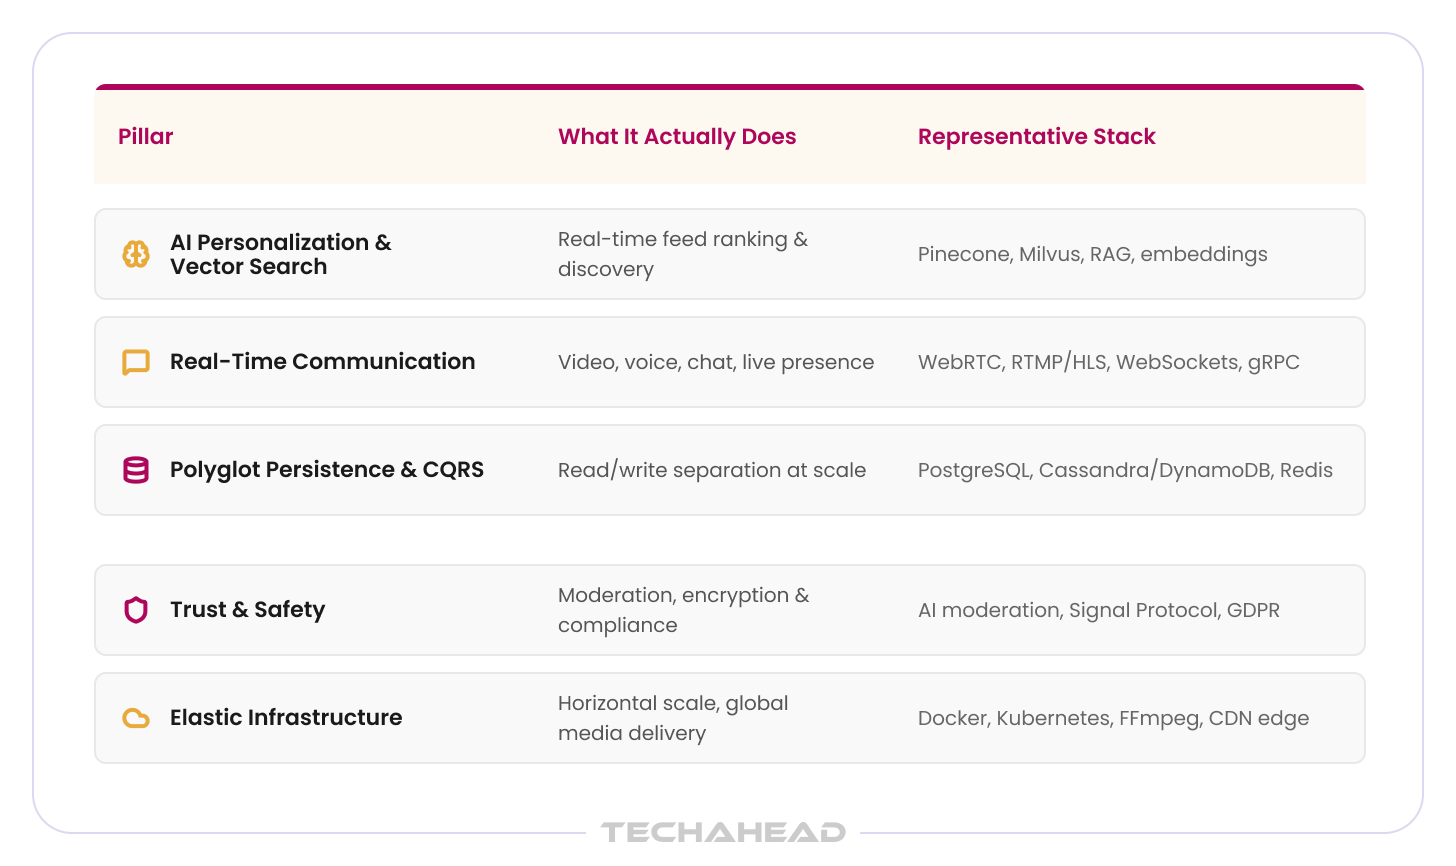
Task: Click the AI moderation, Signal Protocol, GDPR text
Action: (1099, 610)
